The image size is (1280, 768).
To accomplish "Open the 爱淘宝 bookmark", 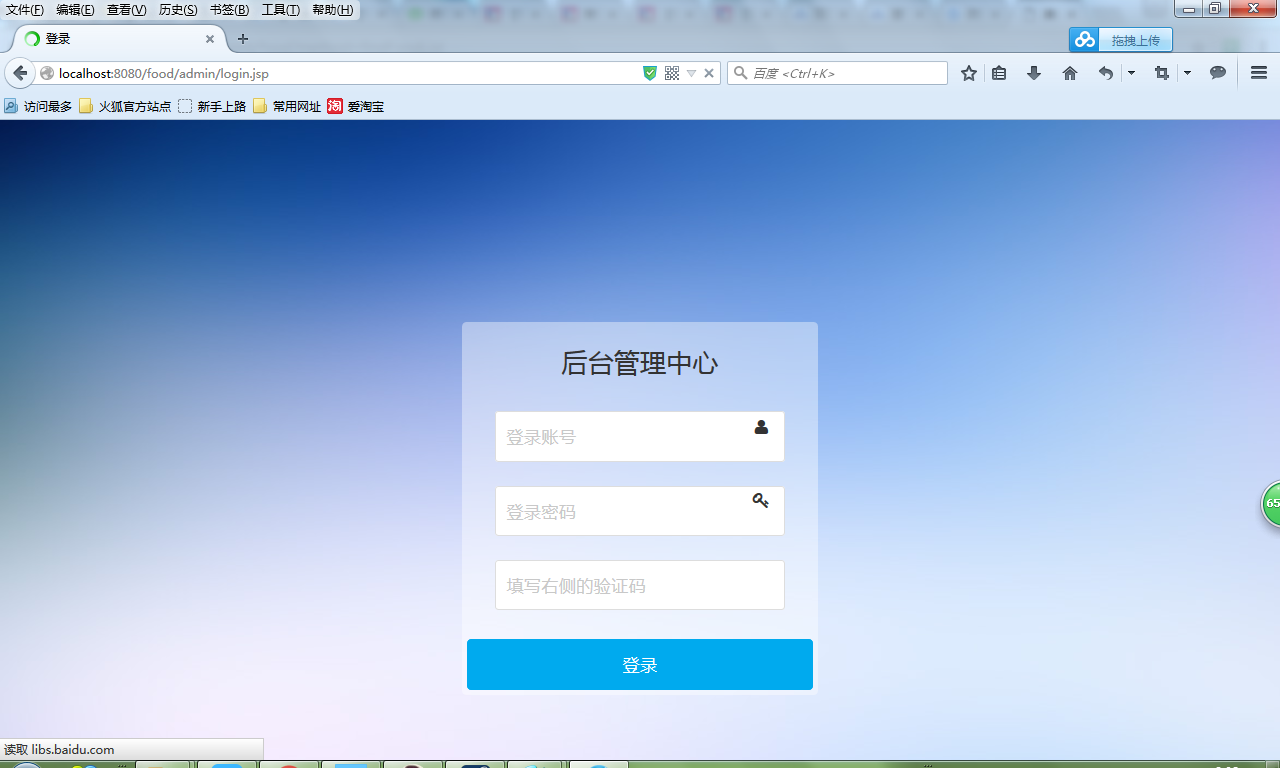I will 356,106.
